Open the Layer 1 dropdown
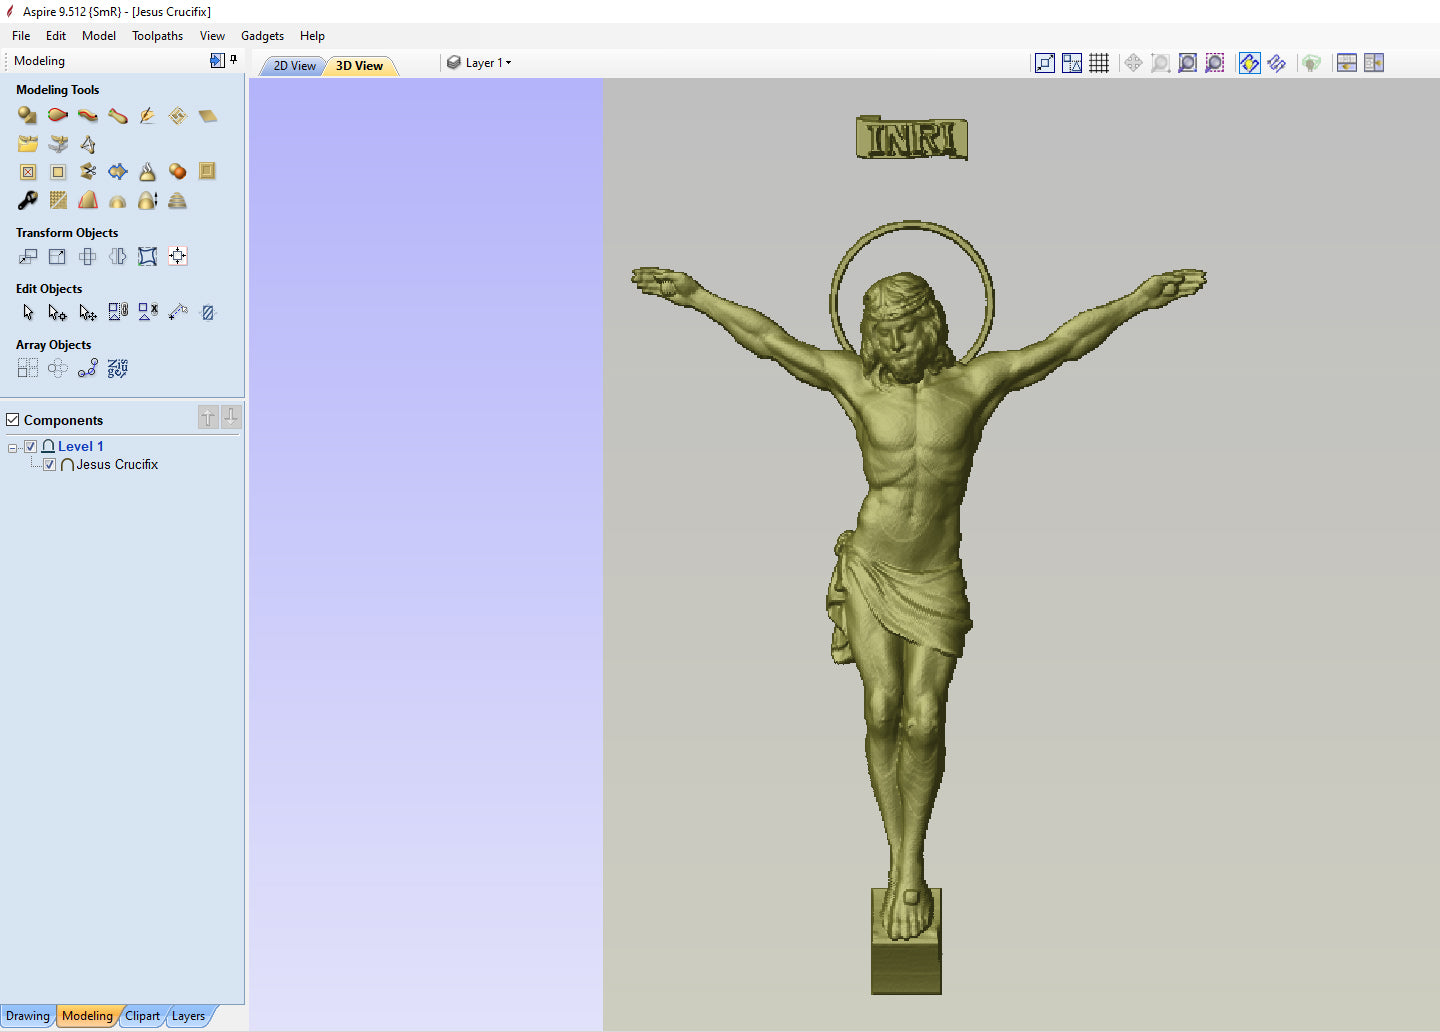1440x1032 pixels. (488, 63)
